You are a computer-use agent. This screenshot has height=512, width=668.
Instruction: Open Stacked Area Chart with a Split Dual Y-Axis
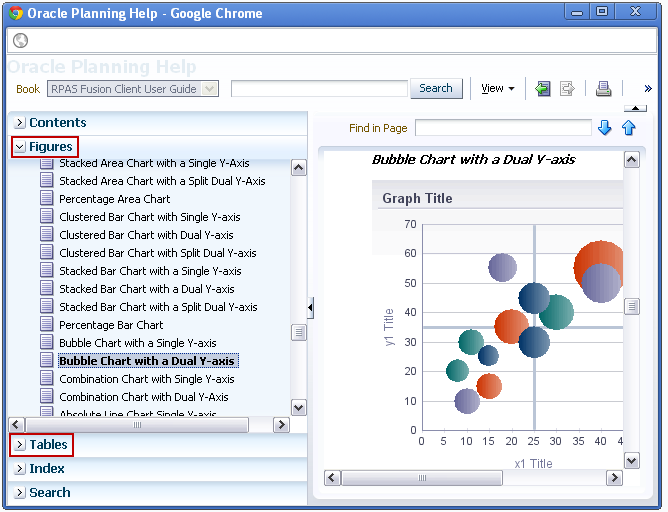click(x=162, y=181)
